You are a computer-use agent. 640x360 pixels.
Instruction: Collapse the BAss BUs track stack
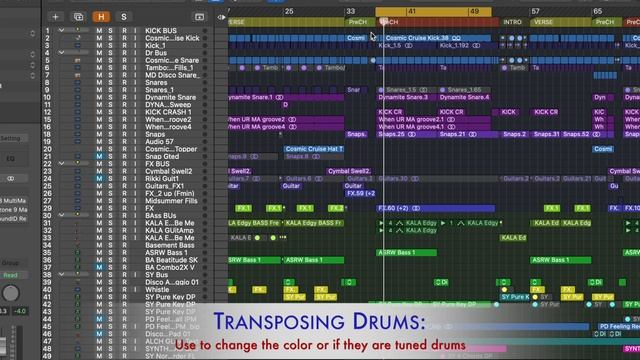pos(61,215)
